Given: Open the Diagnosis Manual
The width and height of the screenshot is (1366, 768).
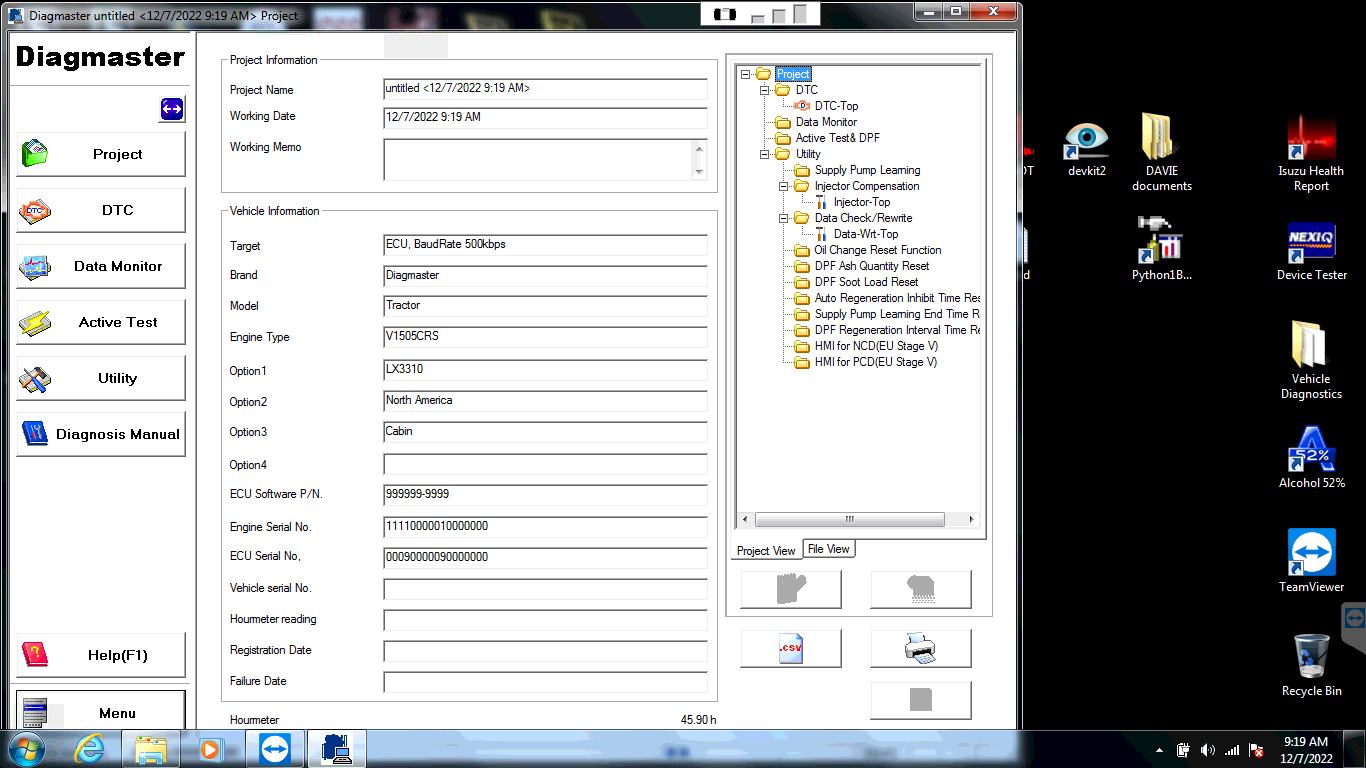Looking at the screenshot, I should coord(101,434).
